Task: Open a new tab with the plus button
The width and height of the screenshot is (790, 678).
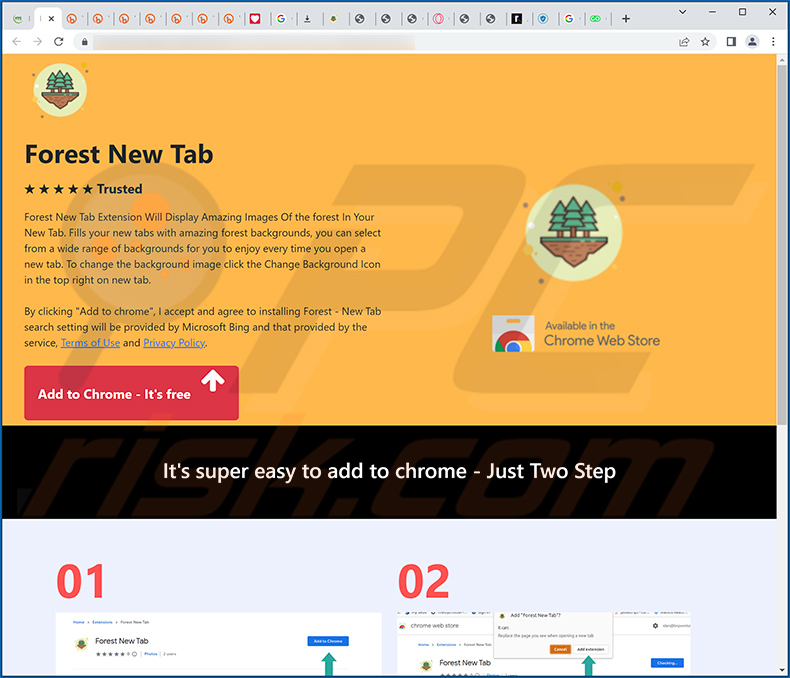Action: (626, 19)
